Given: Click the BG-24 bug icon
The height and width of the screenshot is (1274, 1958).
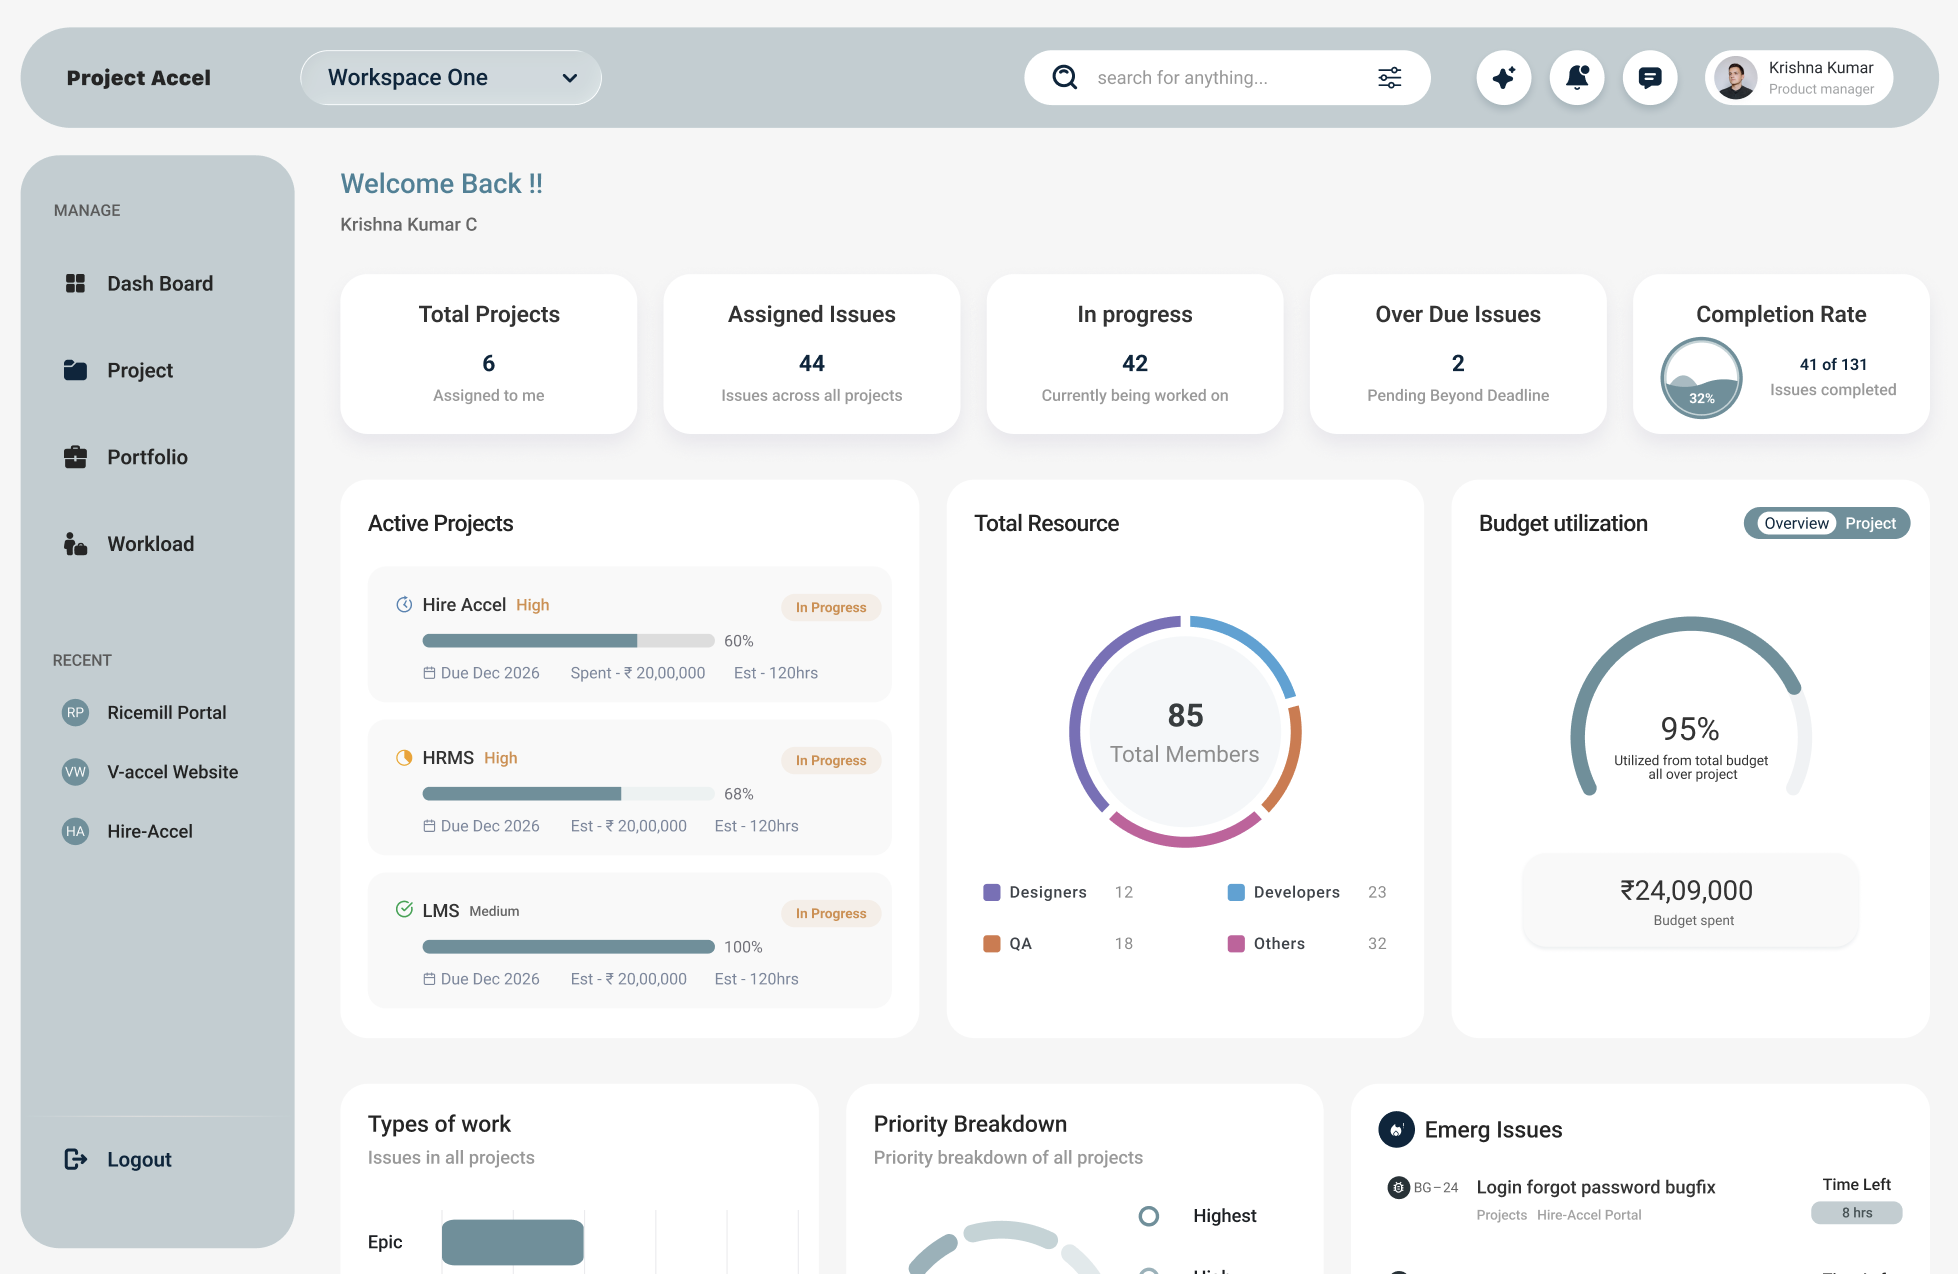Looking at the screenshot, I should [1398, 1187].
